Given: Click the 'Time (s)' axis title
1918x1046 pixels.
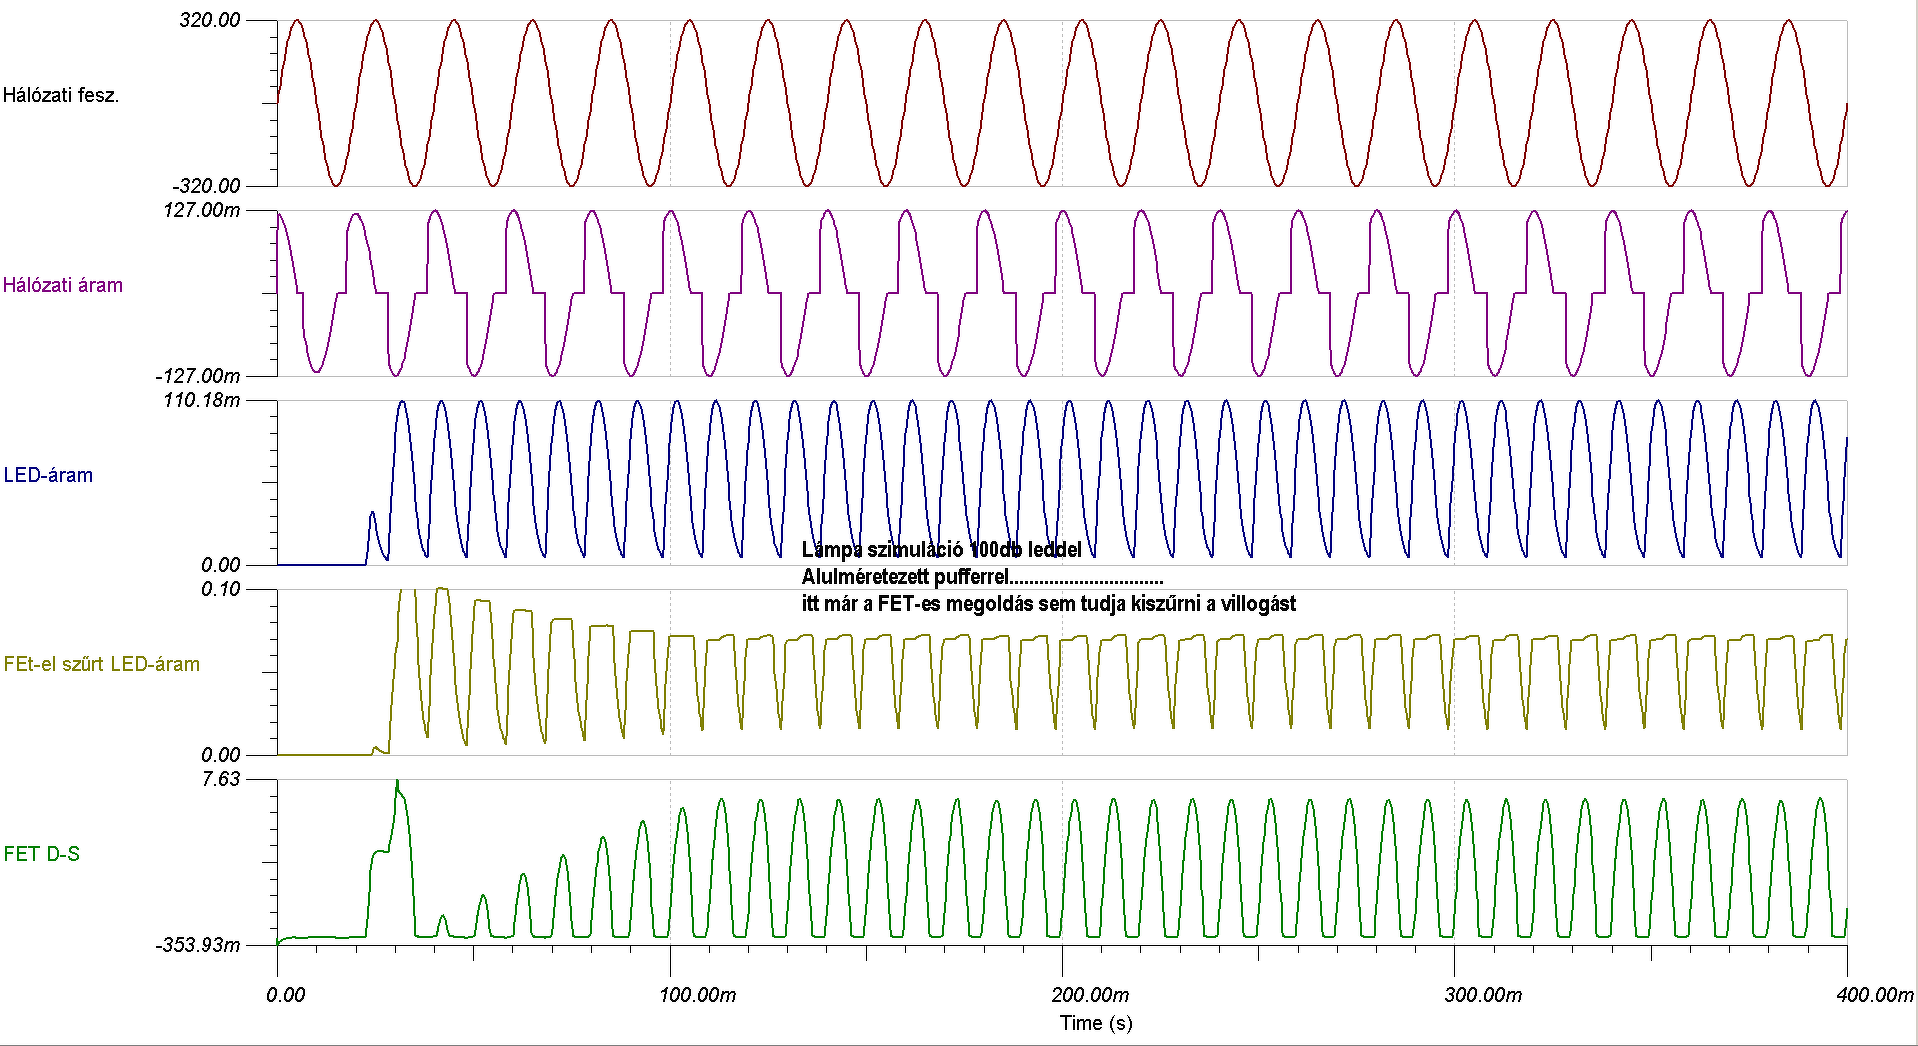Looking at the screenshot, I should coord(1096,1023).
